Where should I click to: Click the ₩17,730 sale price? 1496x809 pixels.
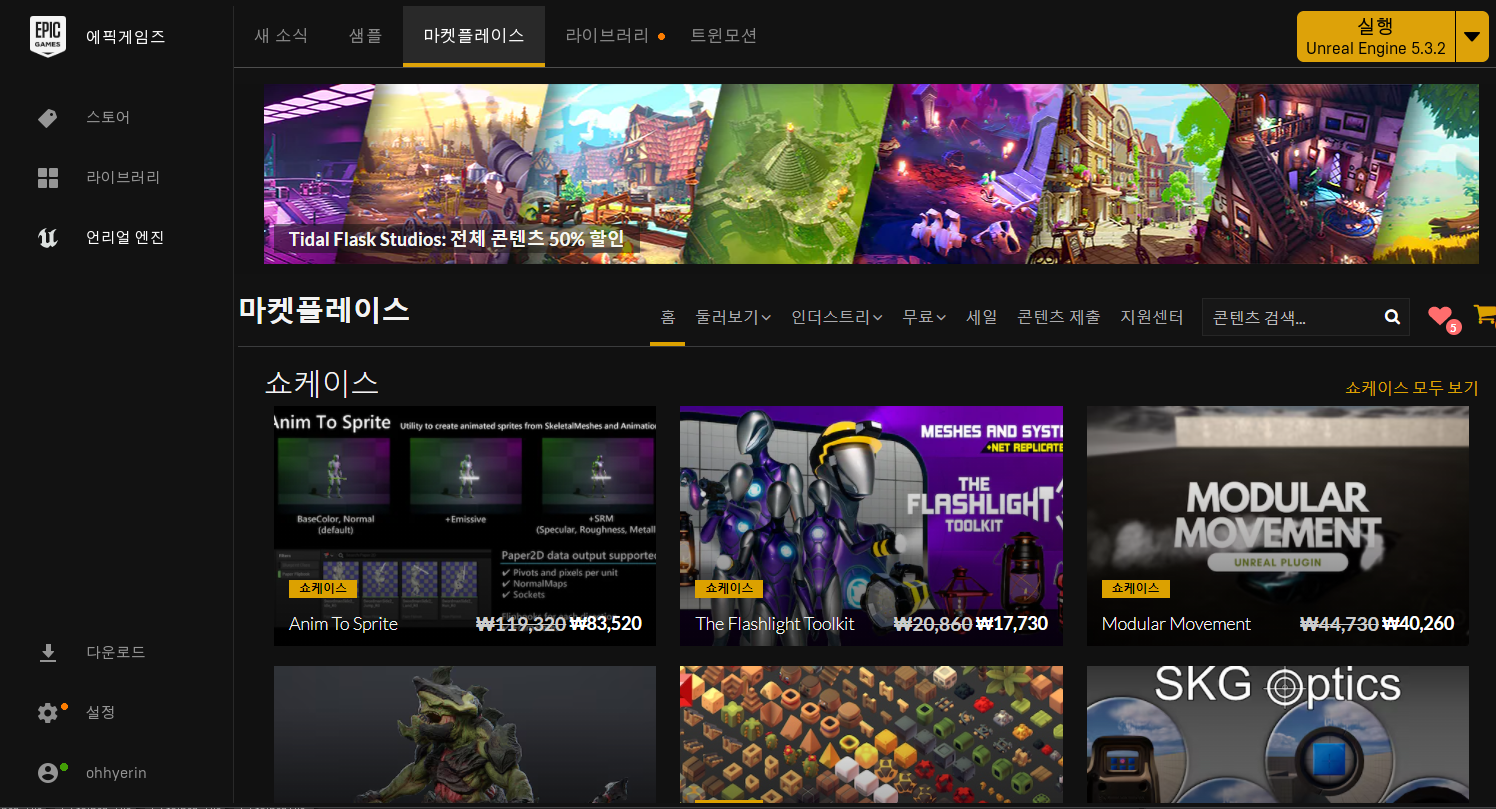[1012, 624]
